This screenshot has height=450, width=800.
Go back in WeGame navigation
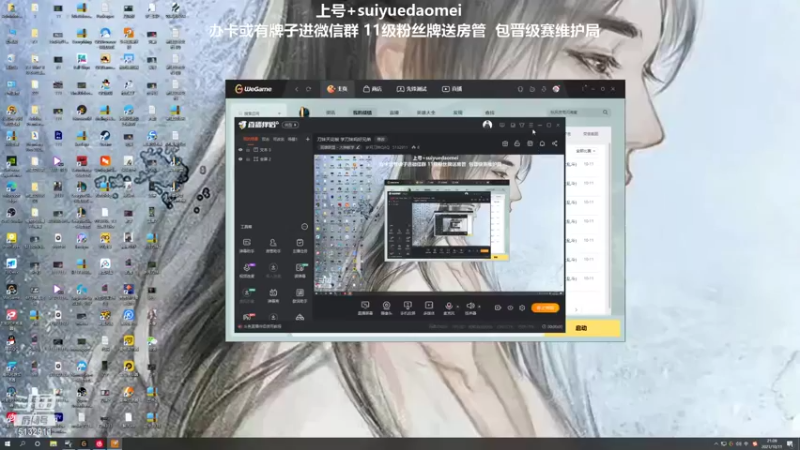tap(297, 89)
